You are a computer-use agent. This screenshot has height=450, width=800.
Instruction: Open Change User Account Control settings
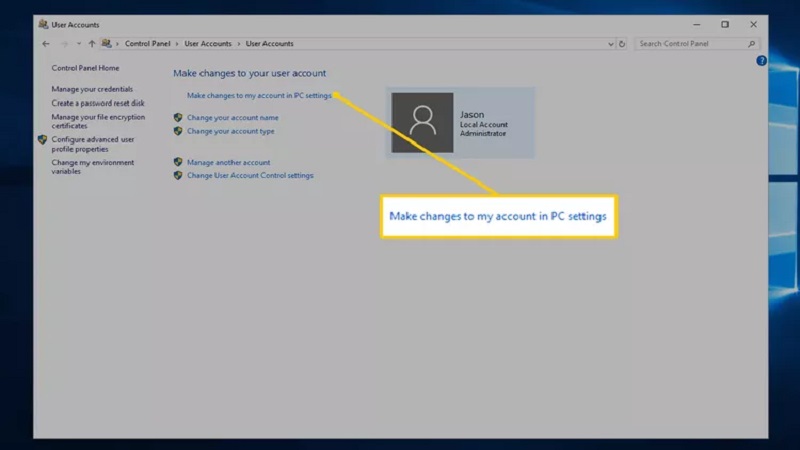click(250, 175)
